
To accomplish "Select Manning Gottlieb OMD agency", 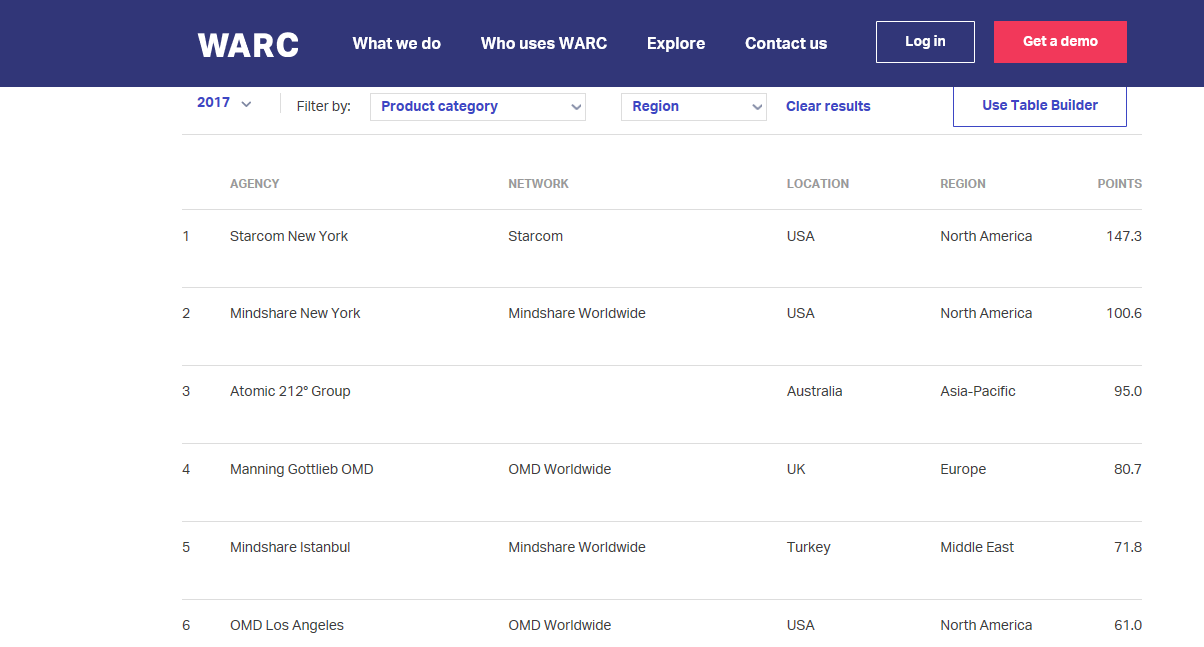I will tap(301, 469).
